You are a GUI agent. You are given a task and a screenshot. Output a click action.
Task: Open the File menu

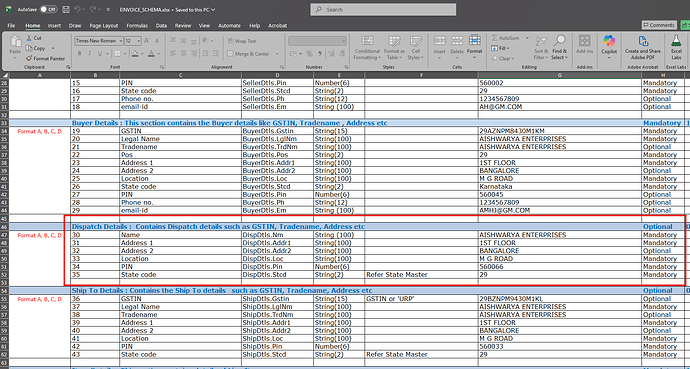click(11, 26)
